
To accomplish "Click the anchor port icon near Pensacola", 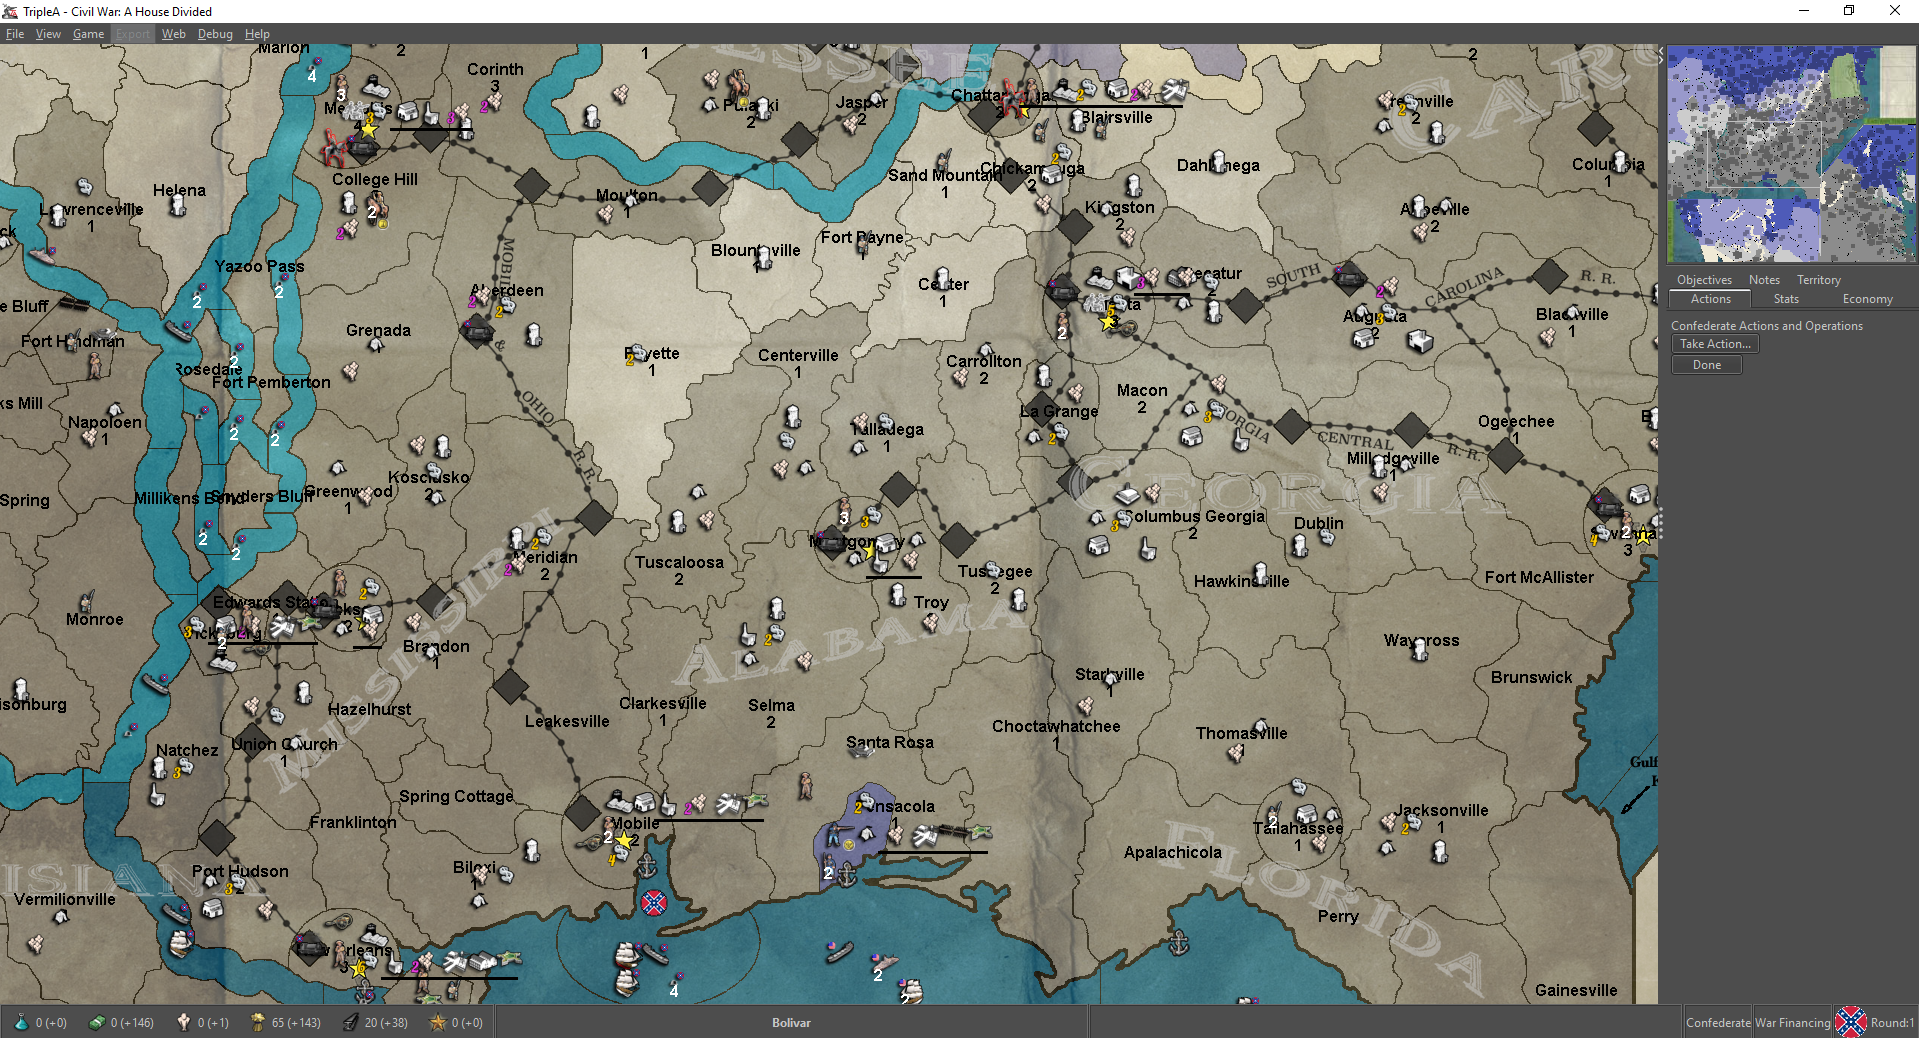I will (847, 876).
